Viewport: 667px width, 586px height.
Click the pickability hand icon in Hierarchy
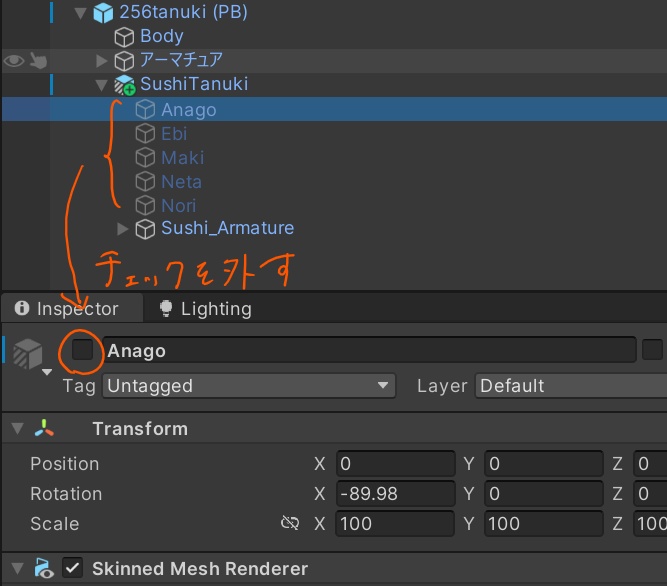click(38, 61)
